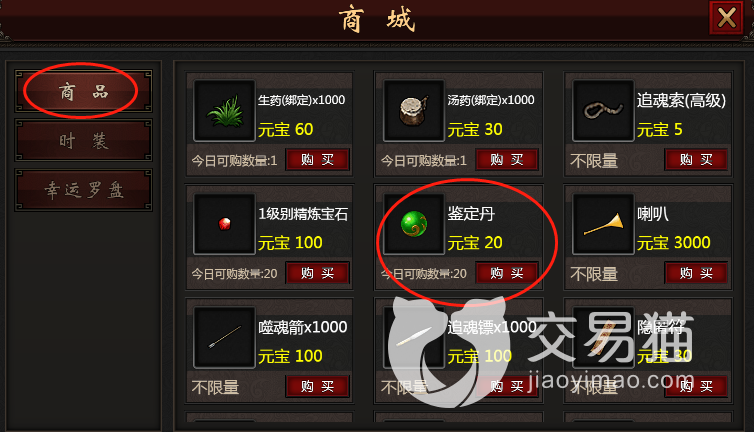Select the potion jar item icon
The width and height of the screenshot is (754, 432).
(414, 111)
